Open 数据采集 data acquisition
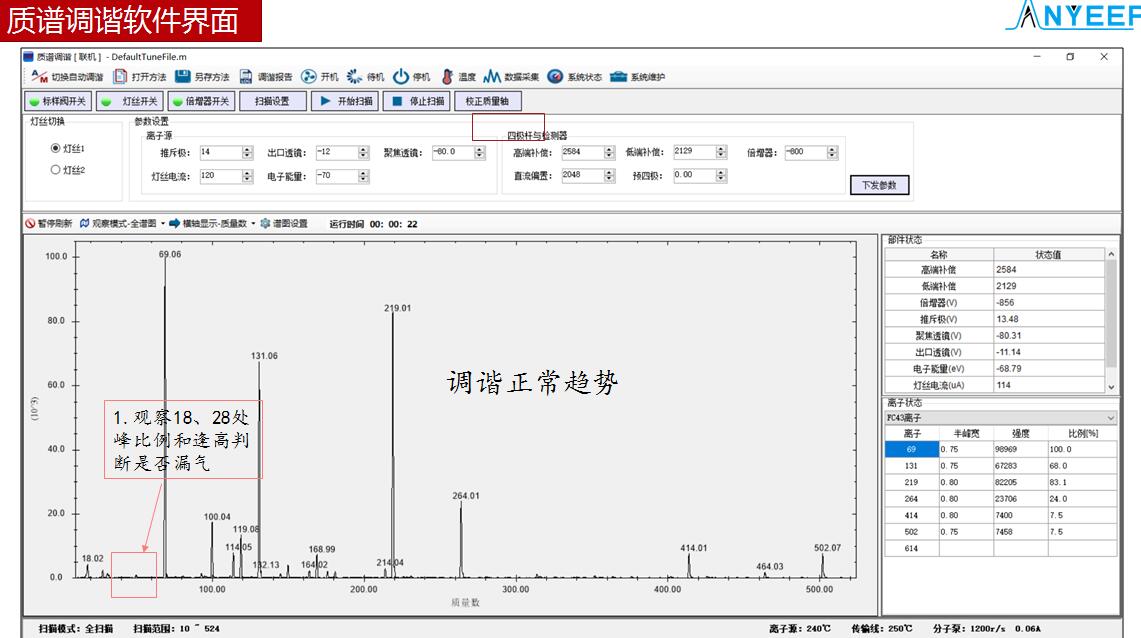Screen dimensions: 1141x638 point(492,77)
